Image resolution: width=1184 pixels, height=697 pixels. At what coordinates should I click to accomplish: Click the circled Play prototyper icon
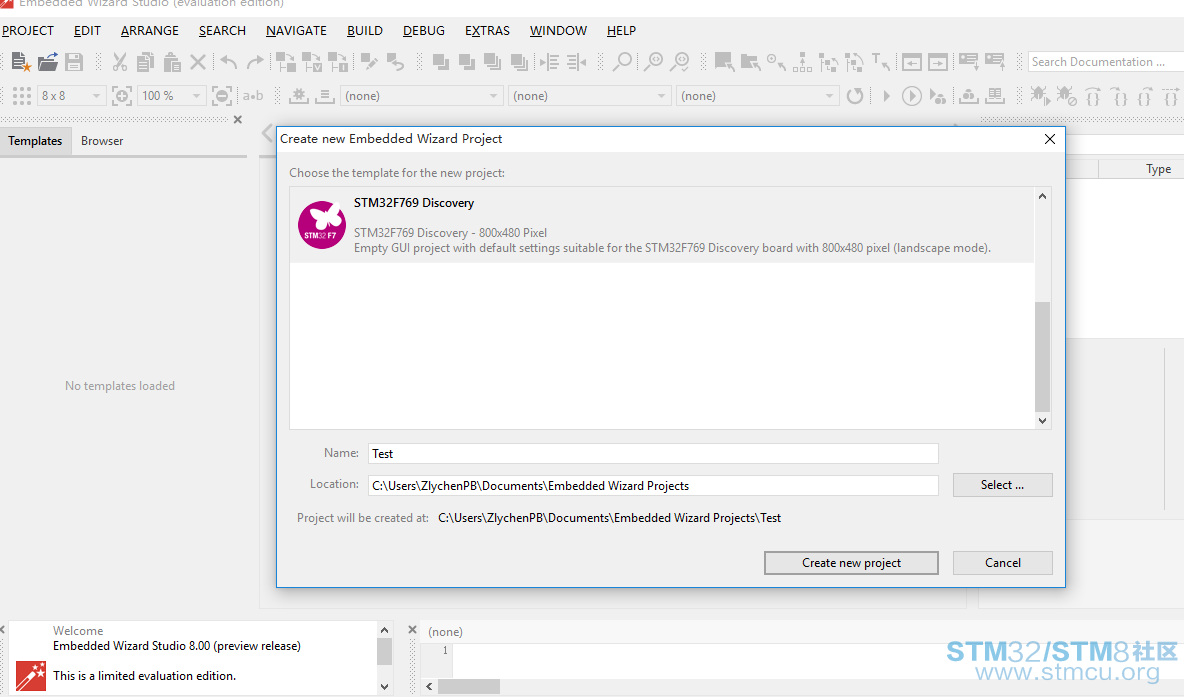click(911, 96)
